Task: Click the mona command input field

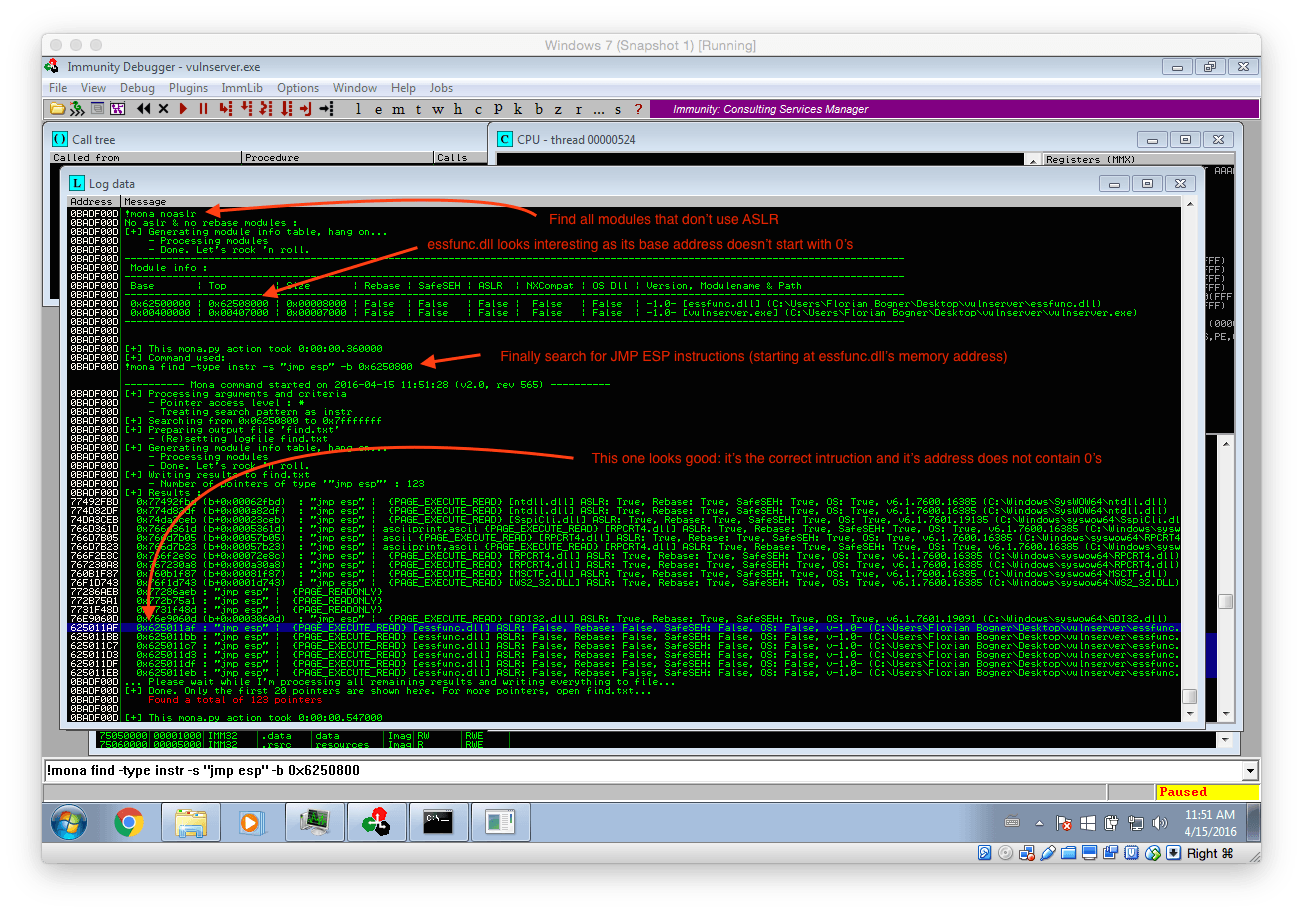Action: pos(643,771)
